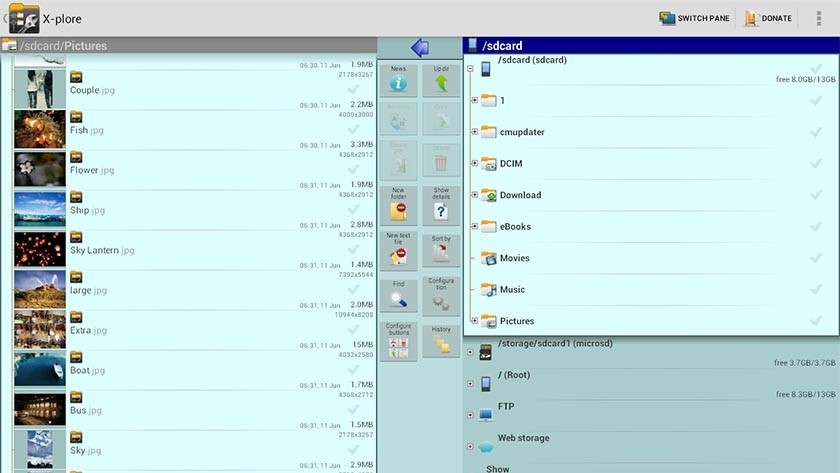Click the Delete trash can button
This screenshot has height=473, width=840.
point(441,160)
